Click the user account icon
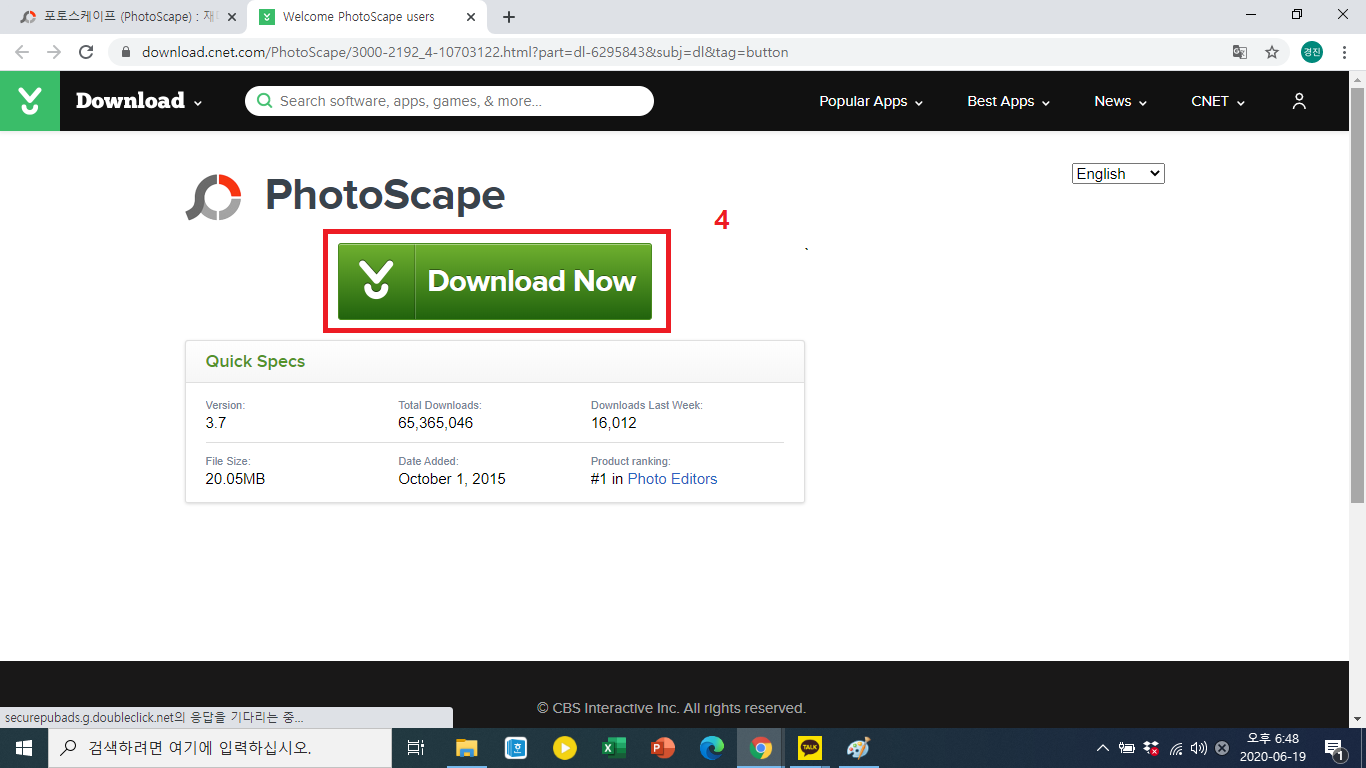This screenshot has height=768, width=1366. [1299, 101]
